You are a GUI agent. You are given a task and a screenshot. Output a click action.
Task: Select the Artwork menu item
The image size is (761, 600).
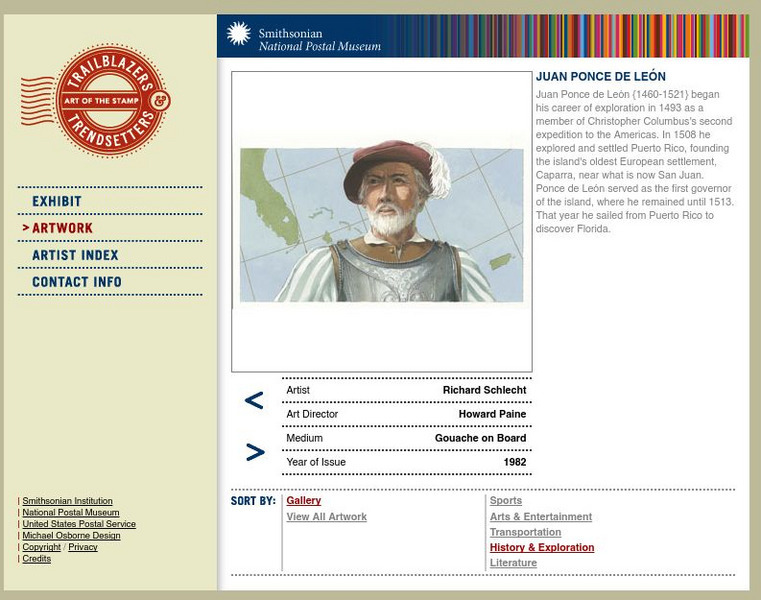(62, 228)
